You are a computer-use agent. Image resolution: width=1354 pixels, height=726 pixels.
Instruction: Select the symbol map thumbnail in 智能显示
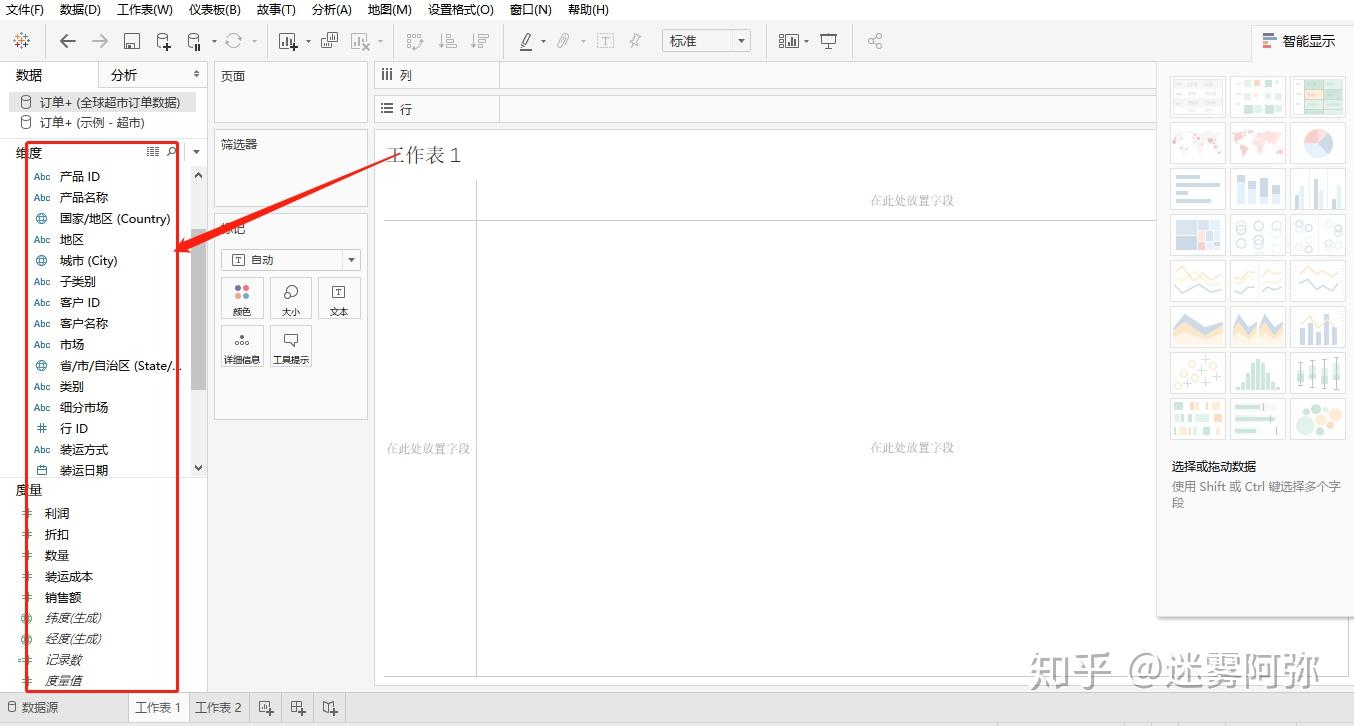click(1198, 143)
